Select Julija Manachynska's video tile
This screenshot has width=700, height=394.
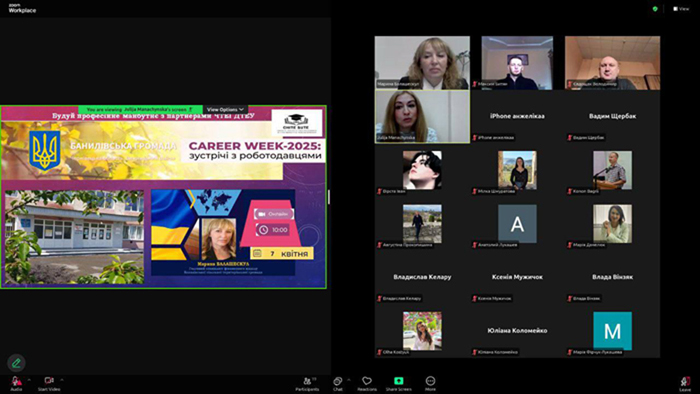422,116
